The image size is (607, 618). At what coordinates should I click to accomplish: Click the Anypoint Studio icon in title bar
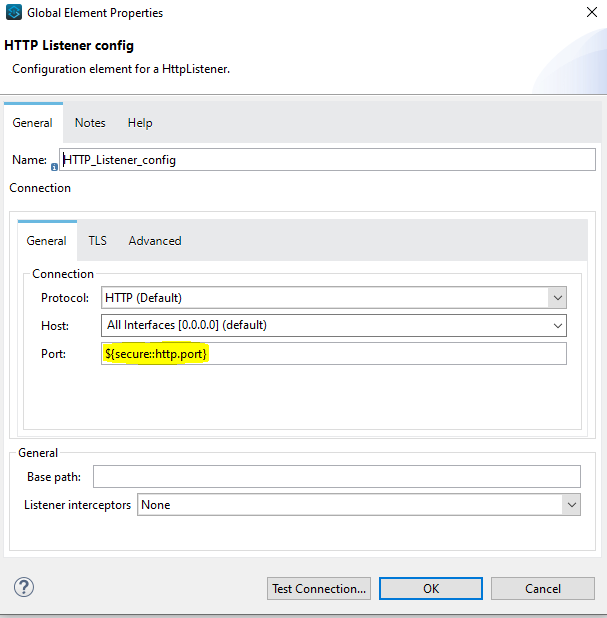[14, 12]
